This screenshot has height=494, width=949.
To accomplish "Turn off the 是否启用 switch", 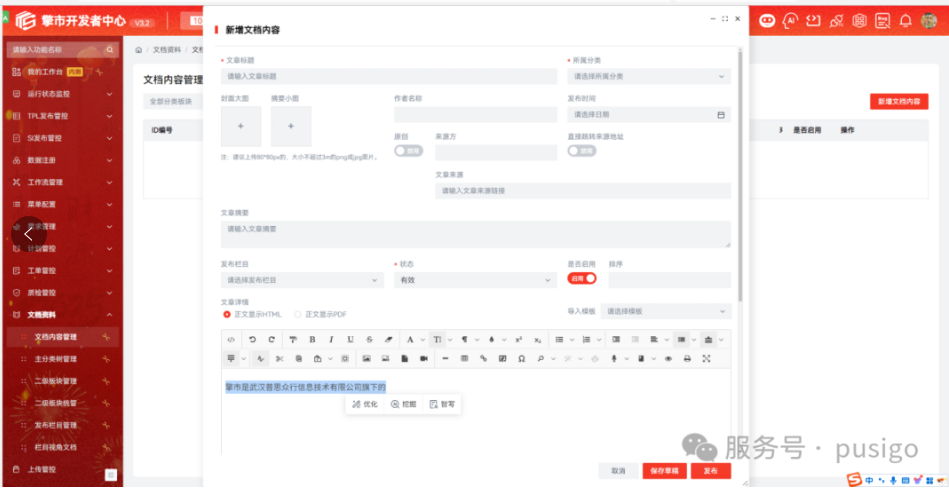I will tap(582, 278).
